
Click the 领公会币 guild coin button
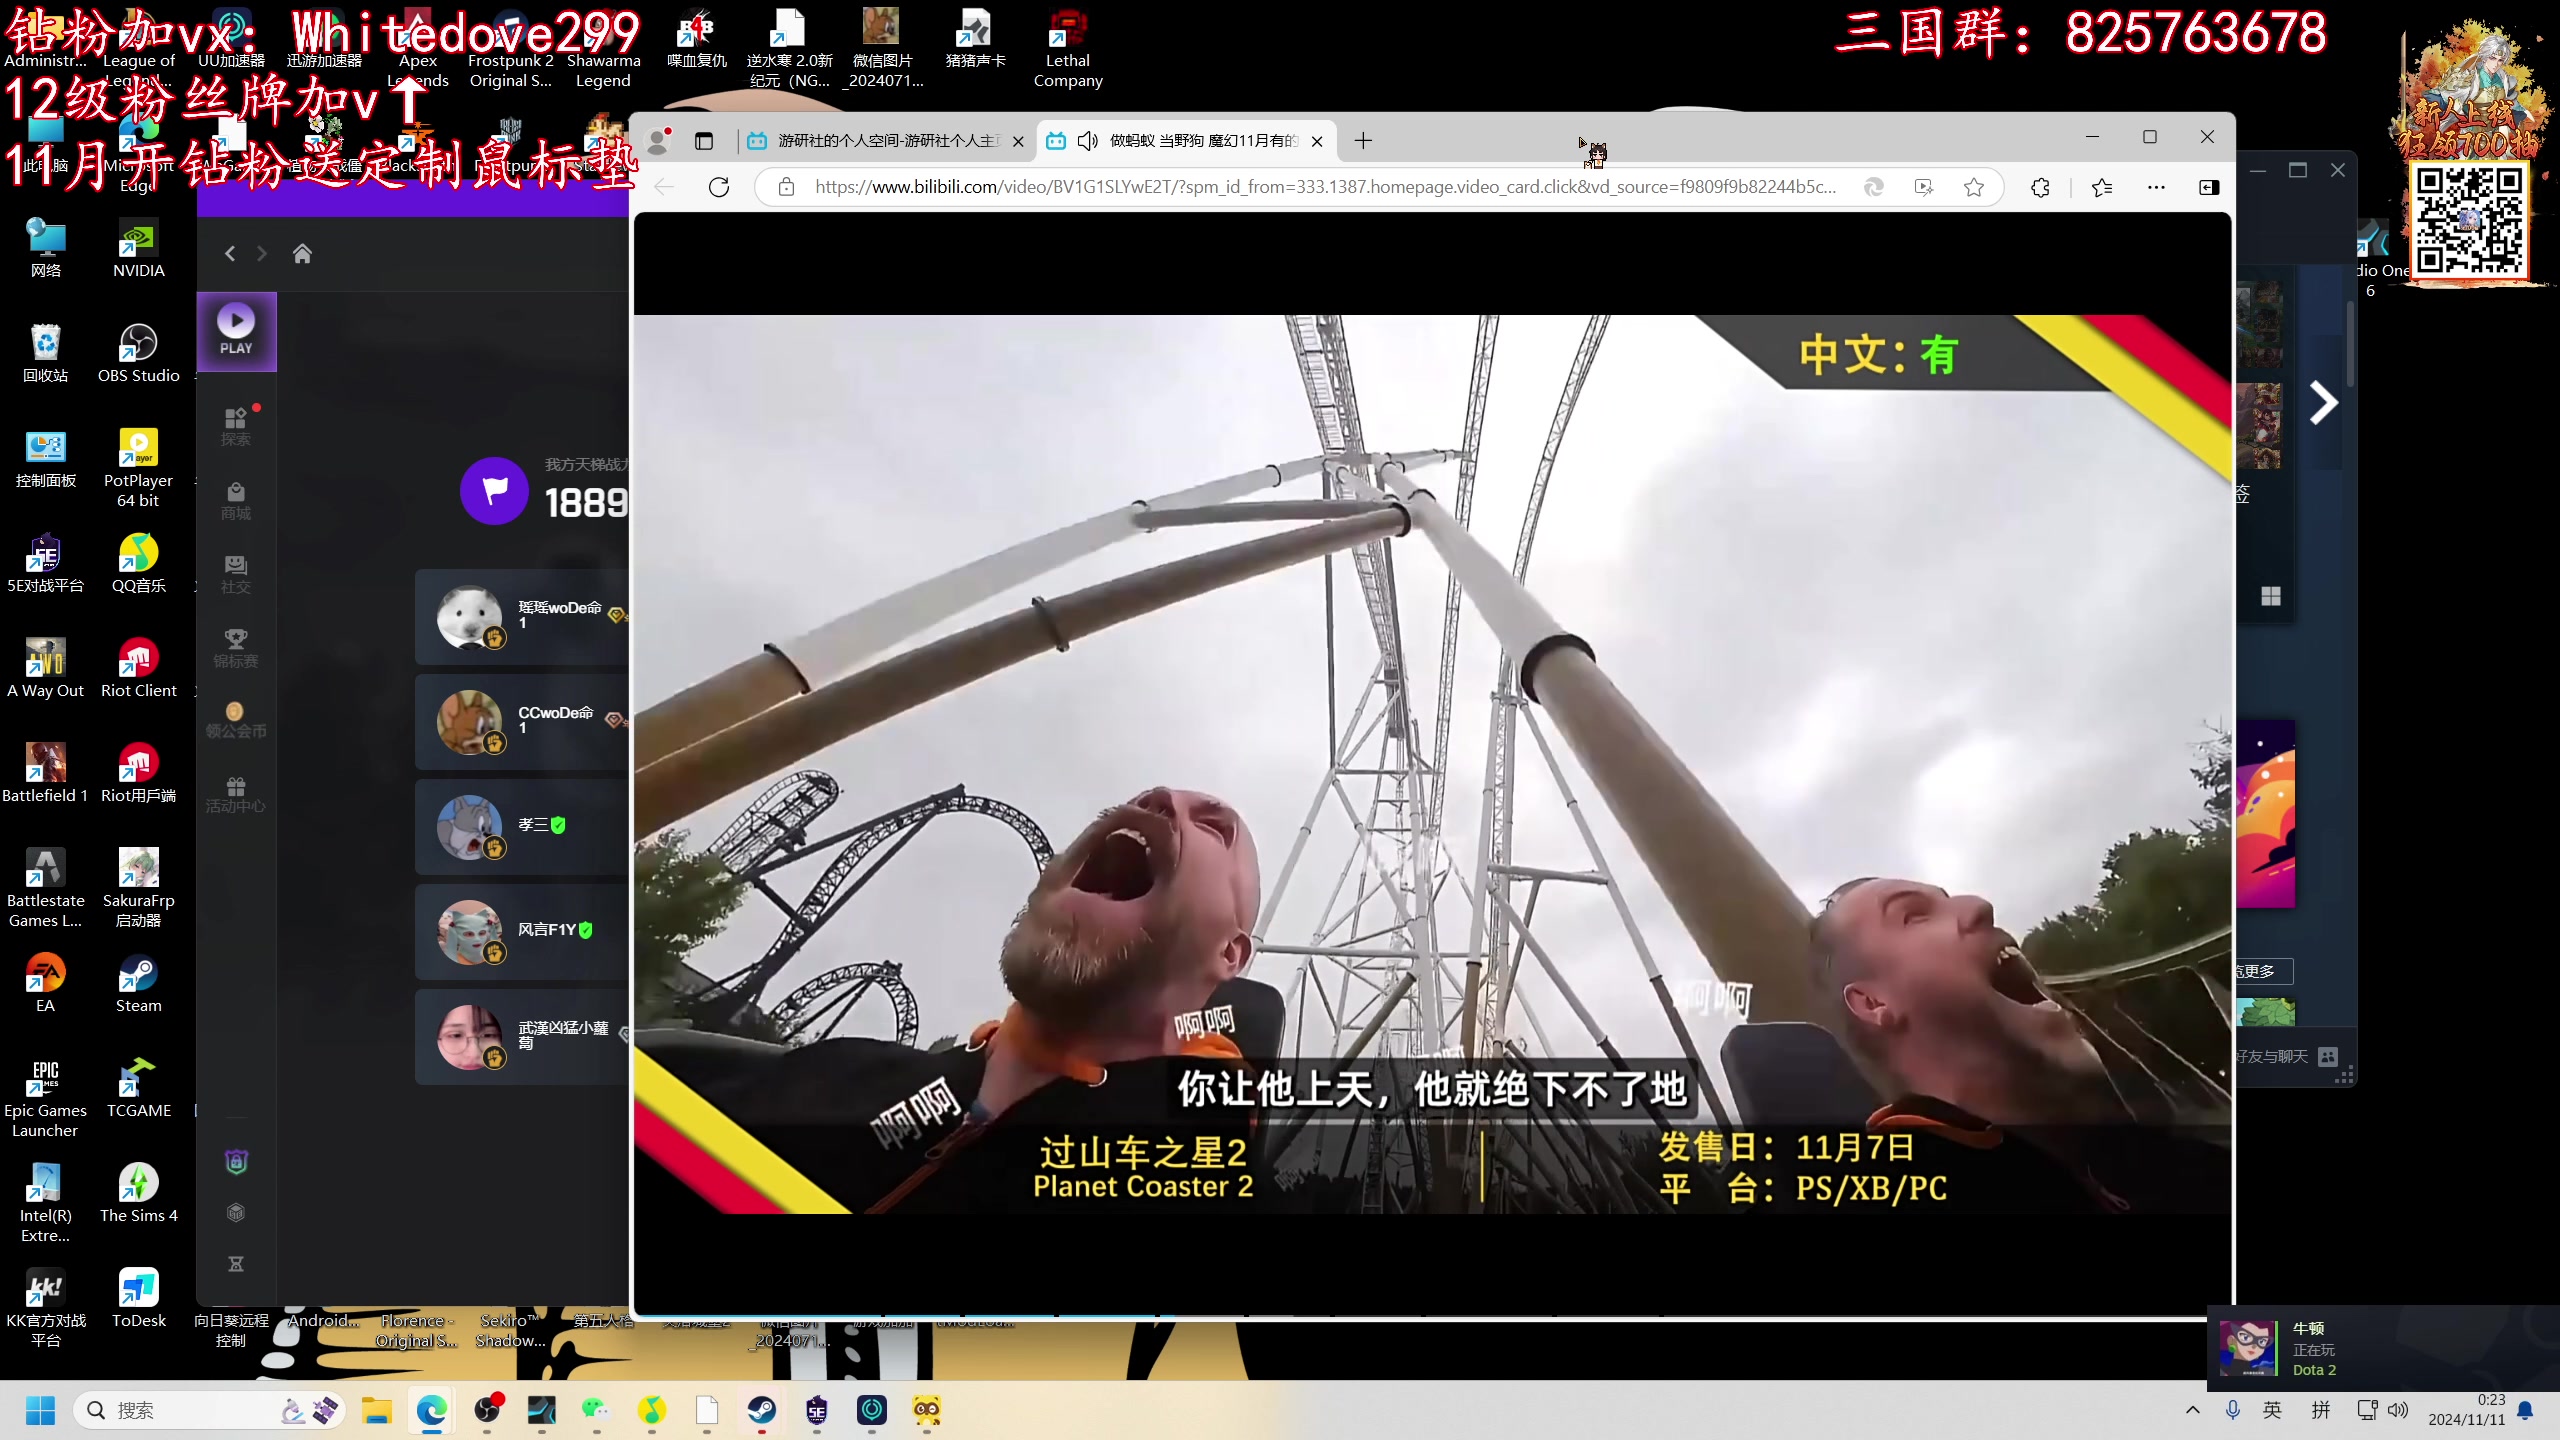coord(236,720)
